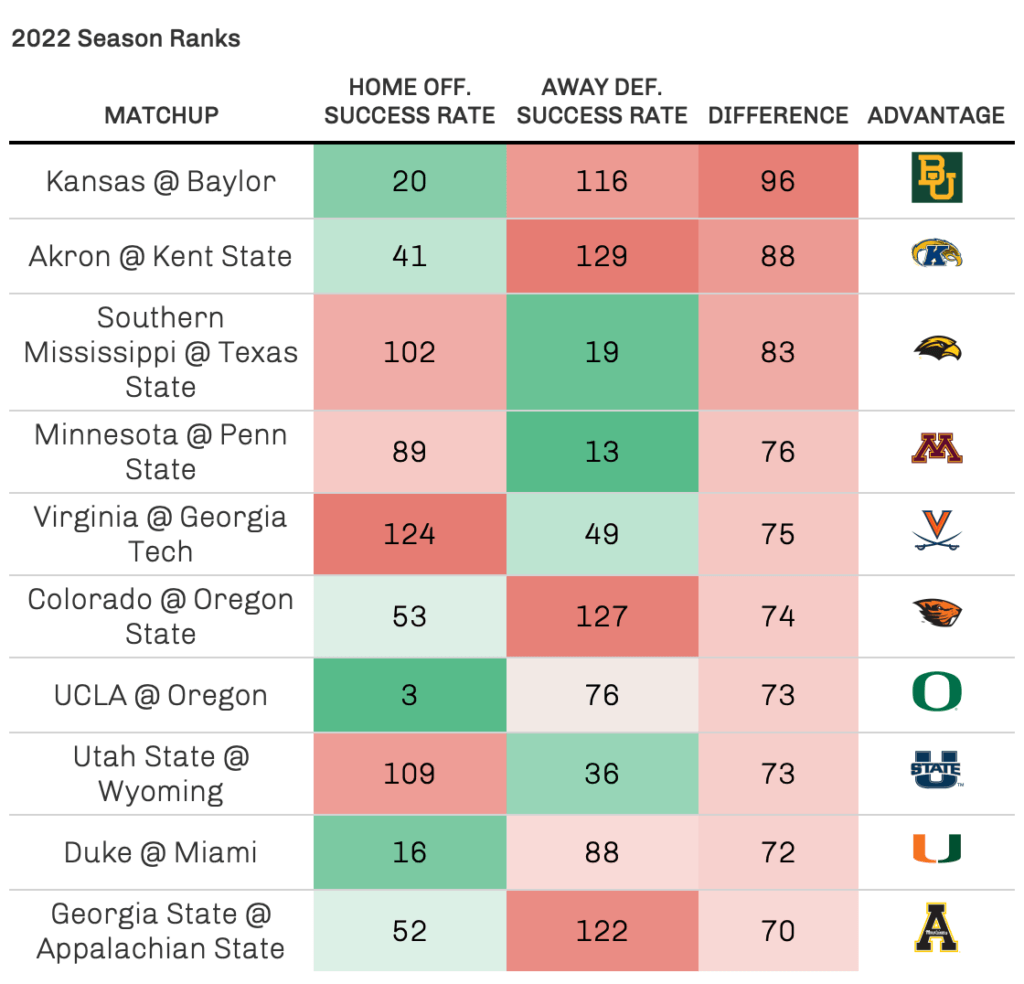Sort by Home Off. Success Rate header
1024x984 pixels.
point(409,101)
